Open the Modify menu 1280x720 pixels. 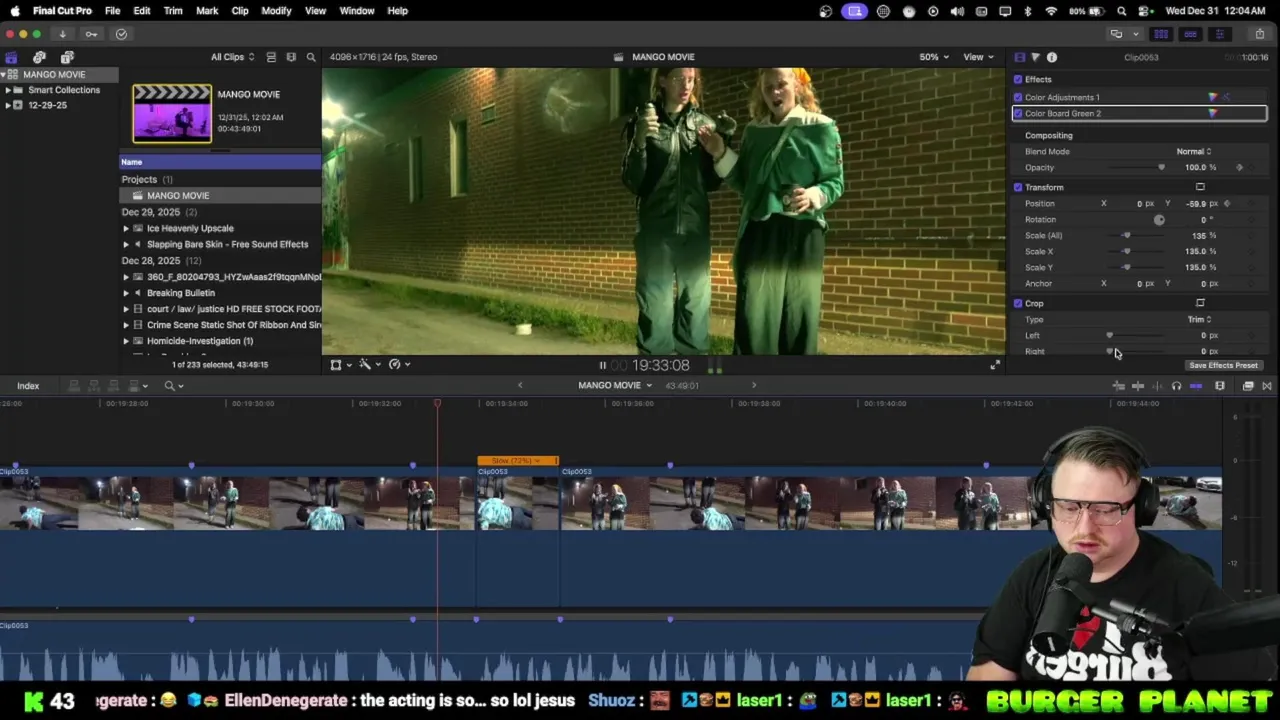pyautogui.click(x=276, y=11)
